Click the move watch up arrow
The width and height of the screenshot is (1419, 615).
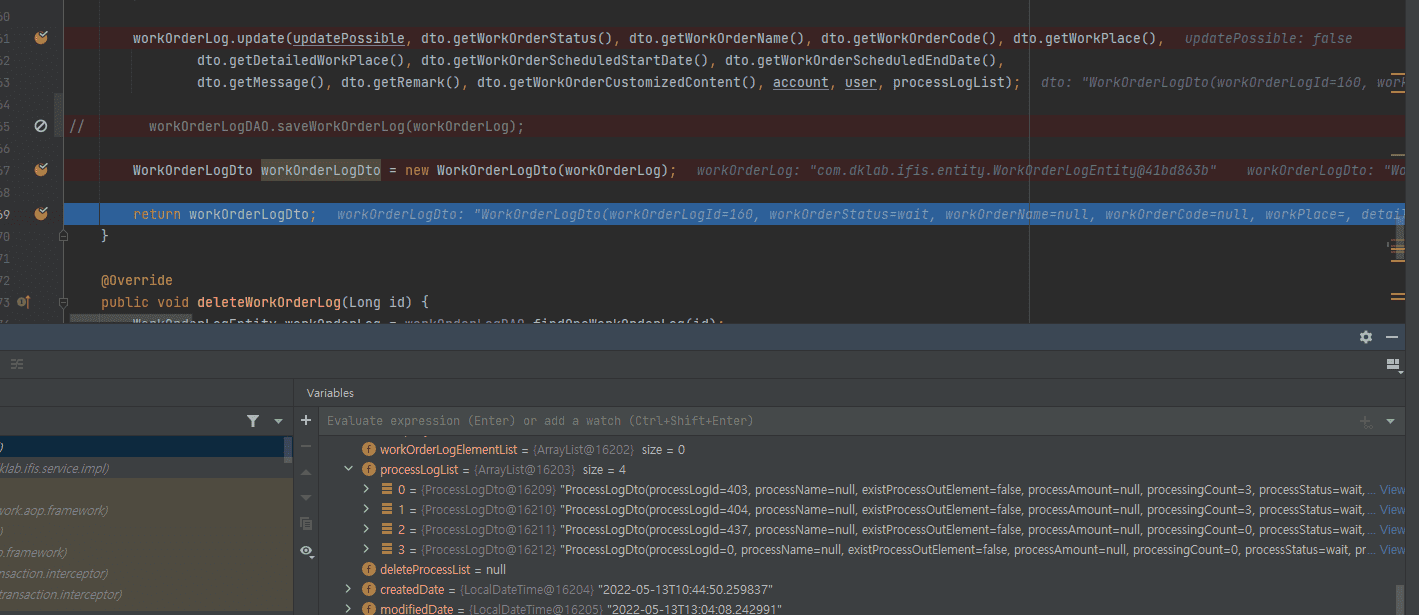[306, 472]
